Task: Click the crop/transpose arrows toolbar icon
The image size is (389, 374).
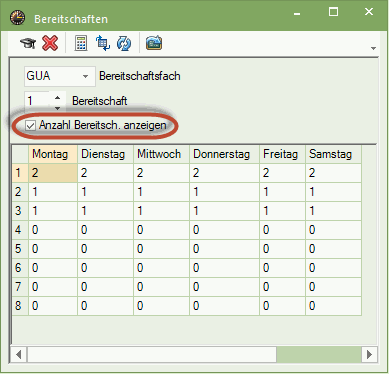Action: [x=103, y=43]
